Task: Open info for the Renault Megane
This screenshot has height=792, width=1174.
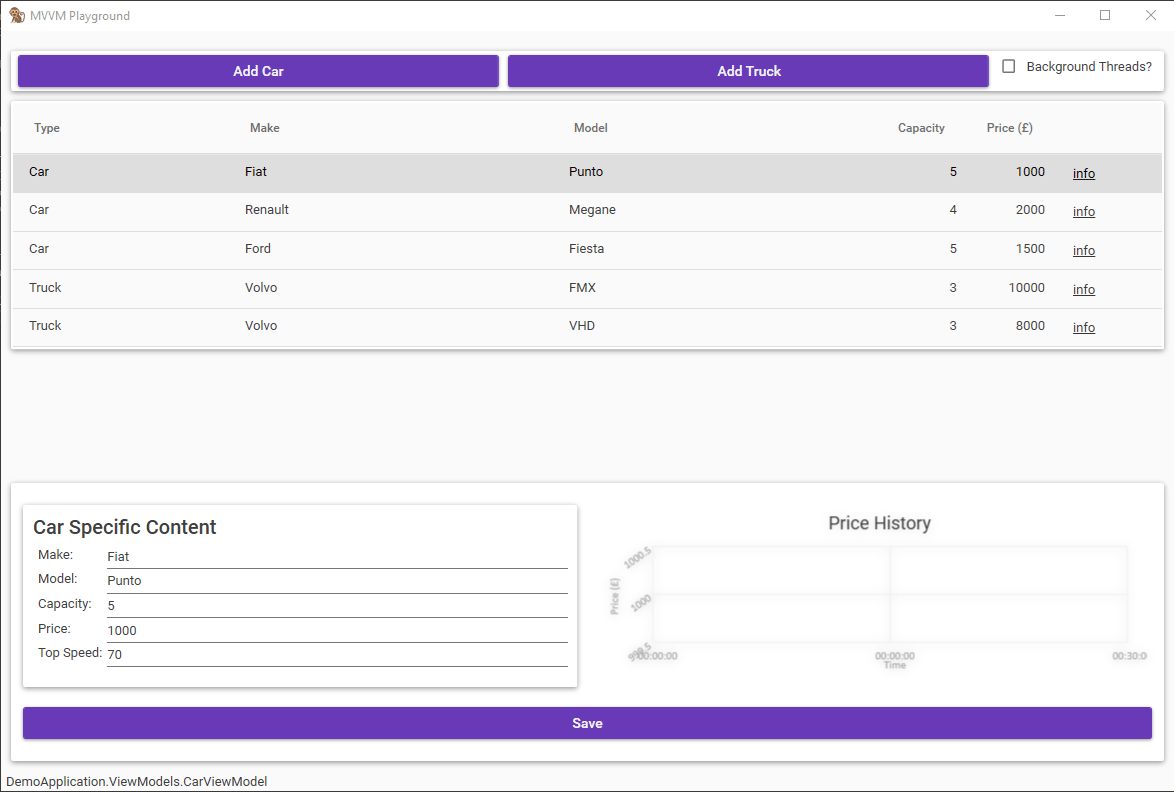Action: [x=1083, y=211]
